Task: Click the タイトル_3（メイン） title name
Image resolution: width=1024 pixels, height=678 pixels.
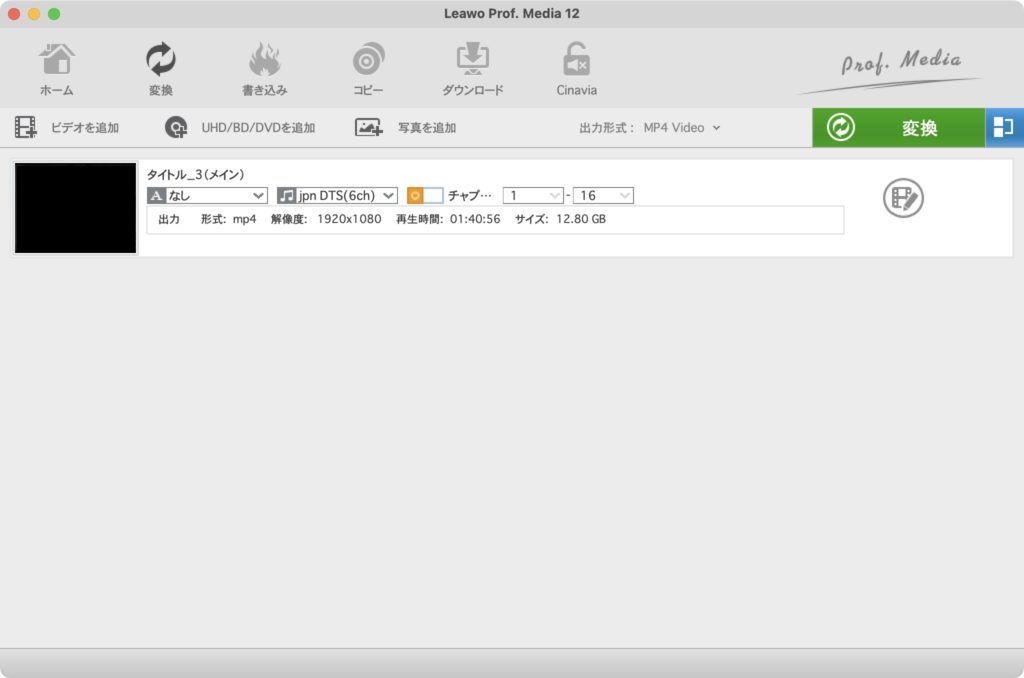Action: [196, 174]
